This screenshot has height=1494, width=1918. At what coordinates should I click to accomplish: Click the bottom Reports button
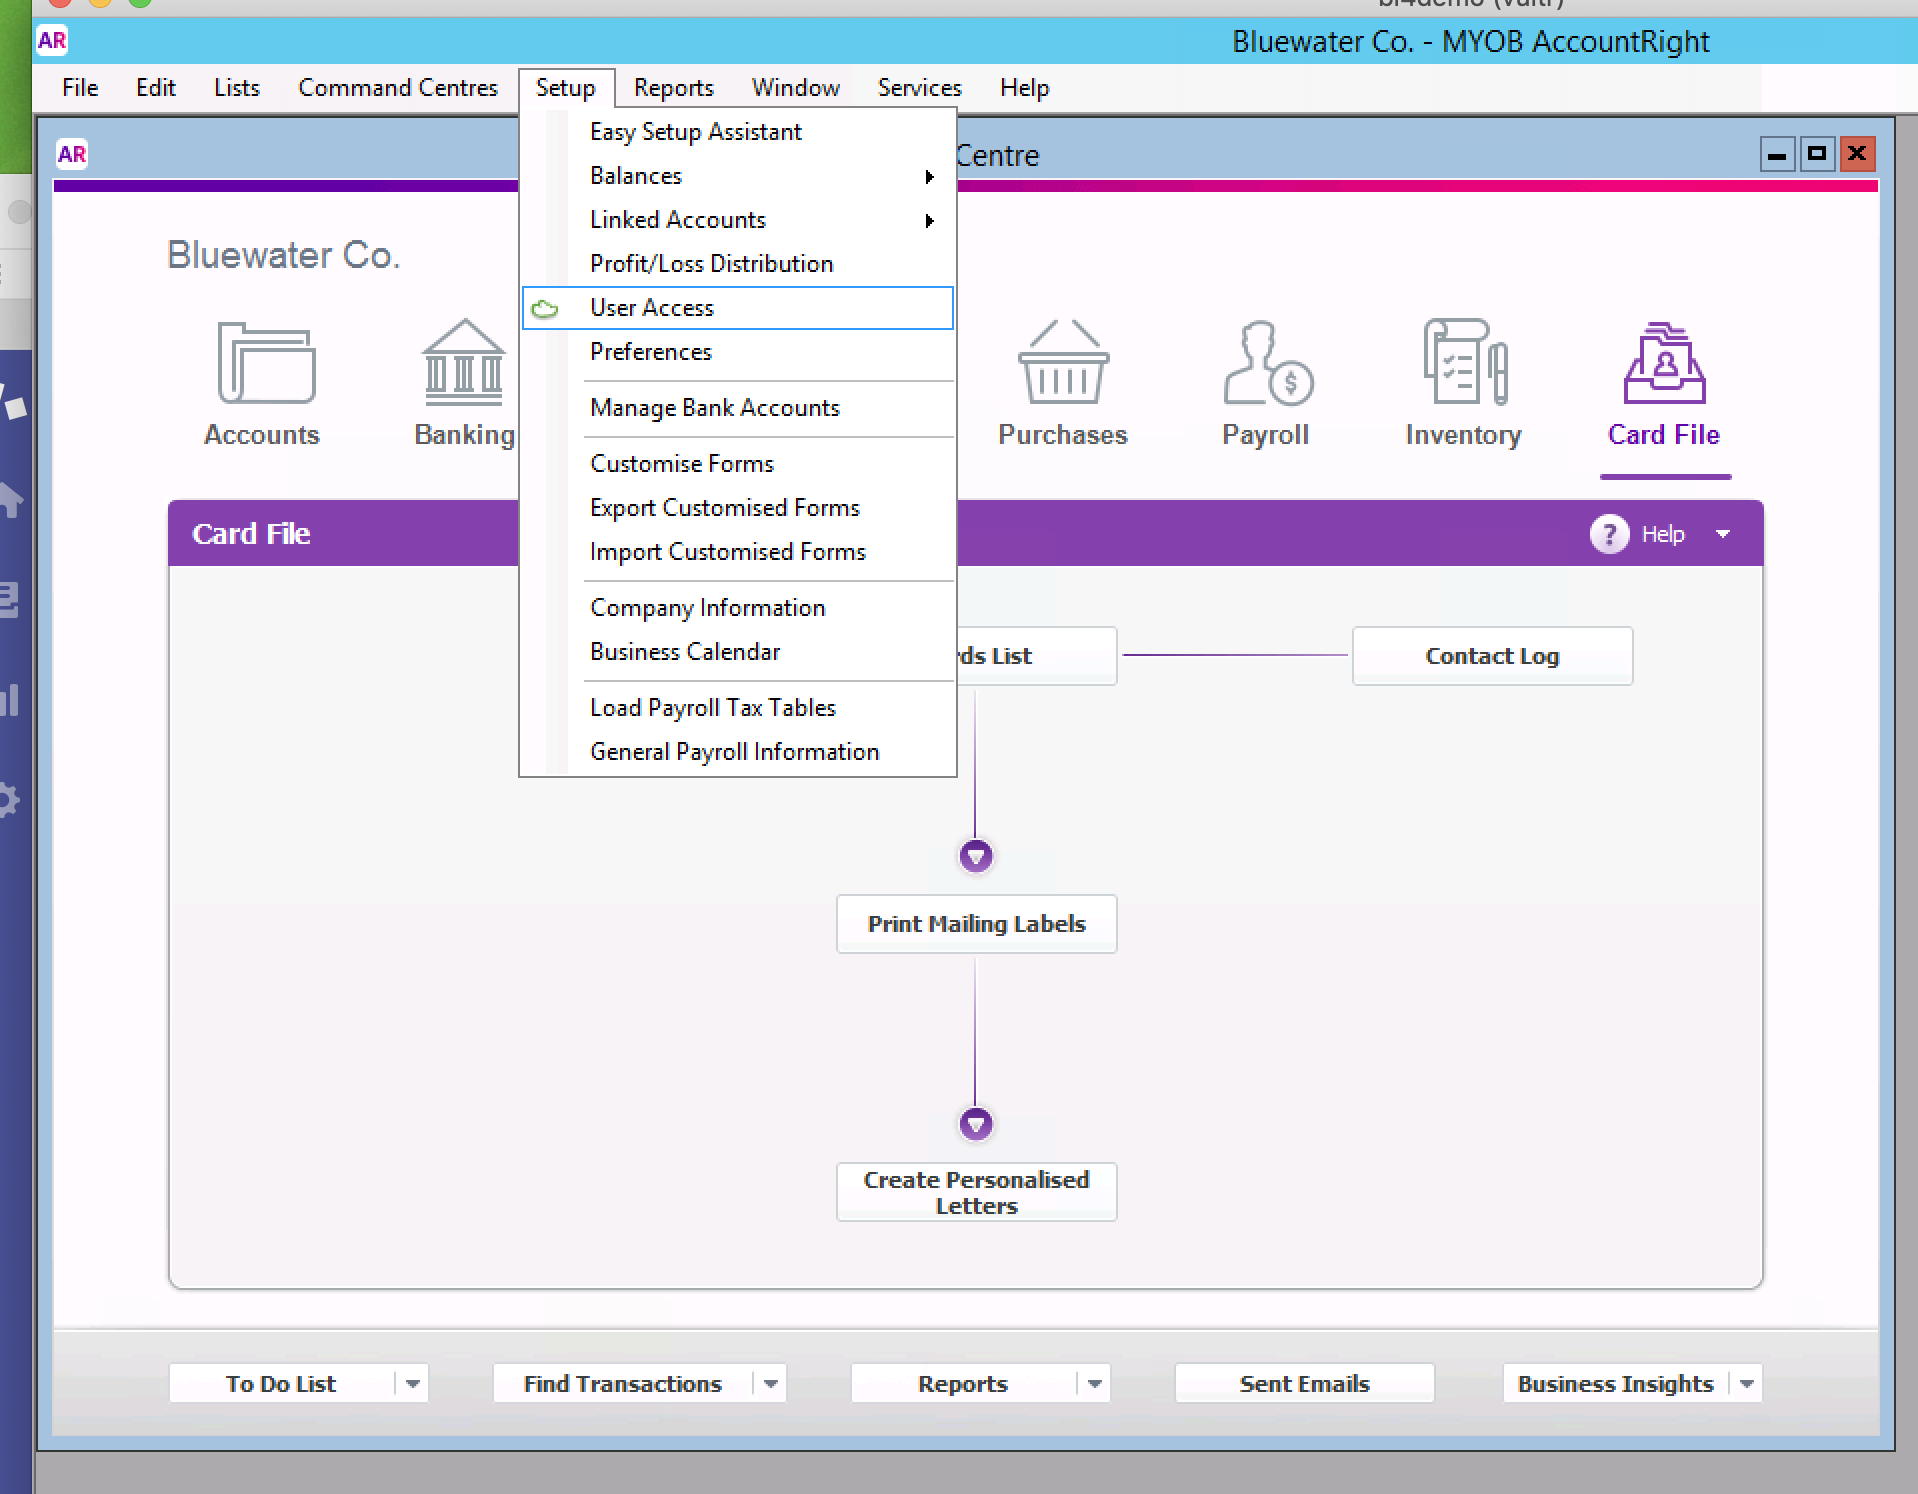tap(963, 1384)
